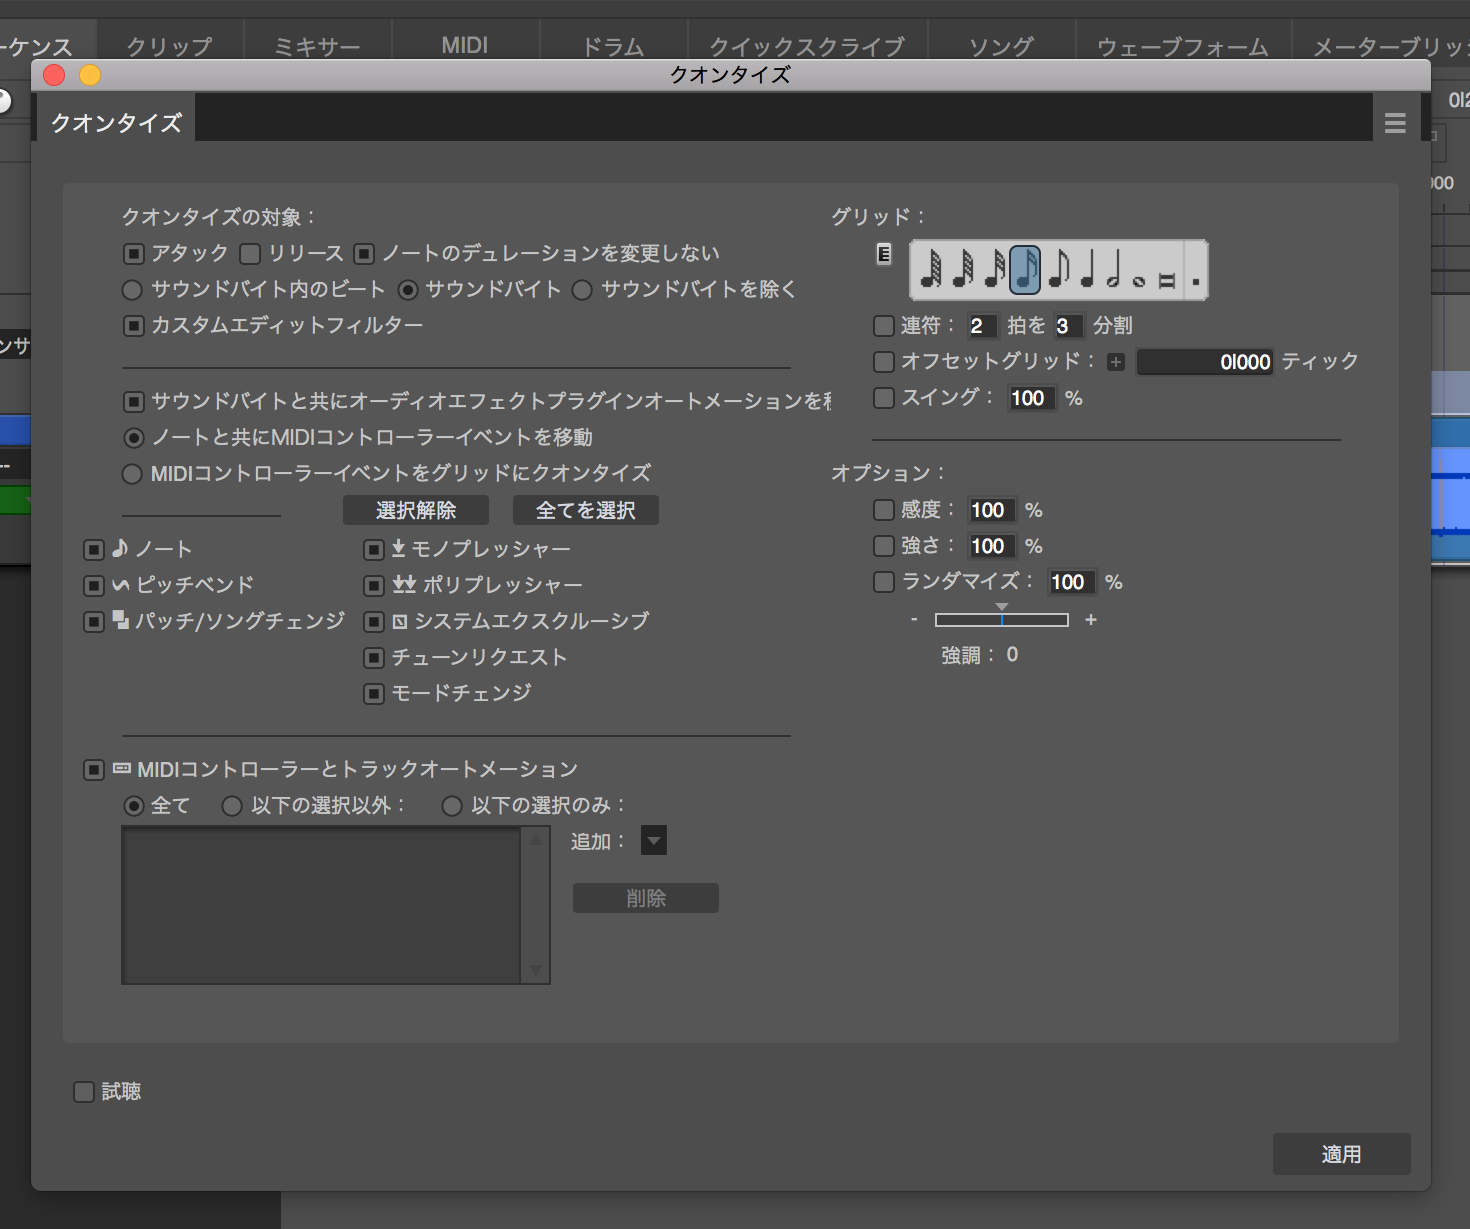Enable the スイング checkbox
1470x1229 pixels.
[884, 398]
